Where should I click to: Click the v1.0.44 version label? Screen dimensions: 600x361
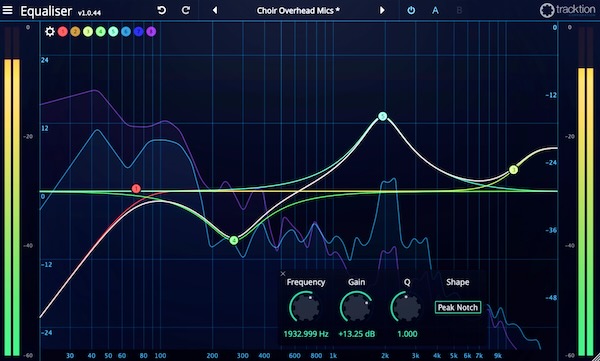point(89,13)
